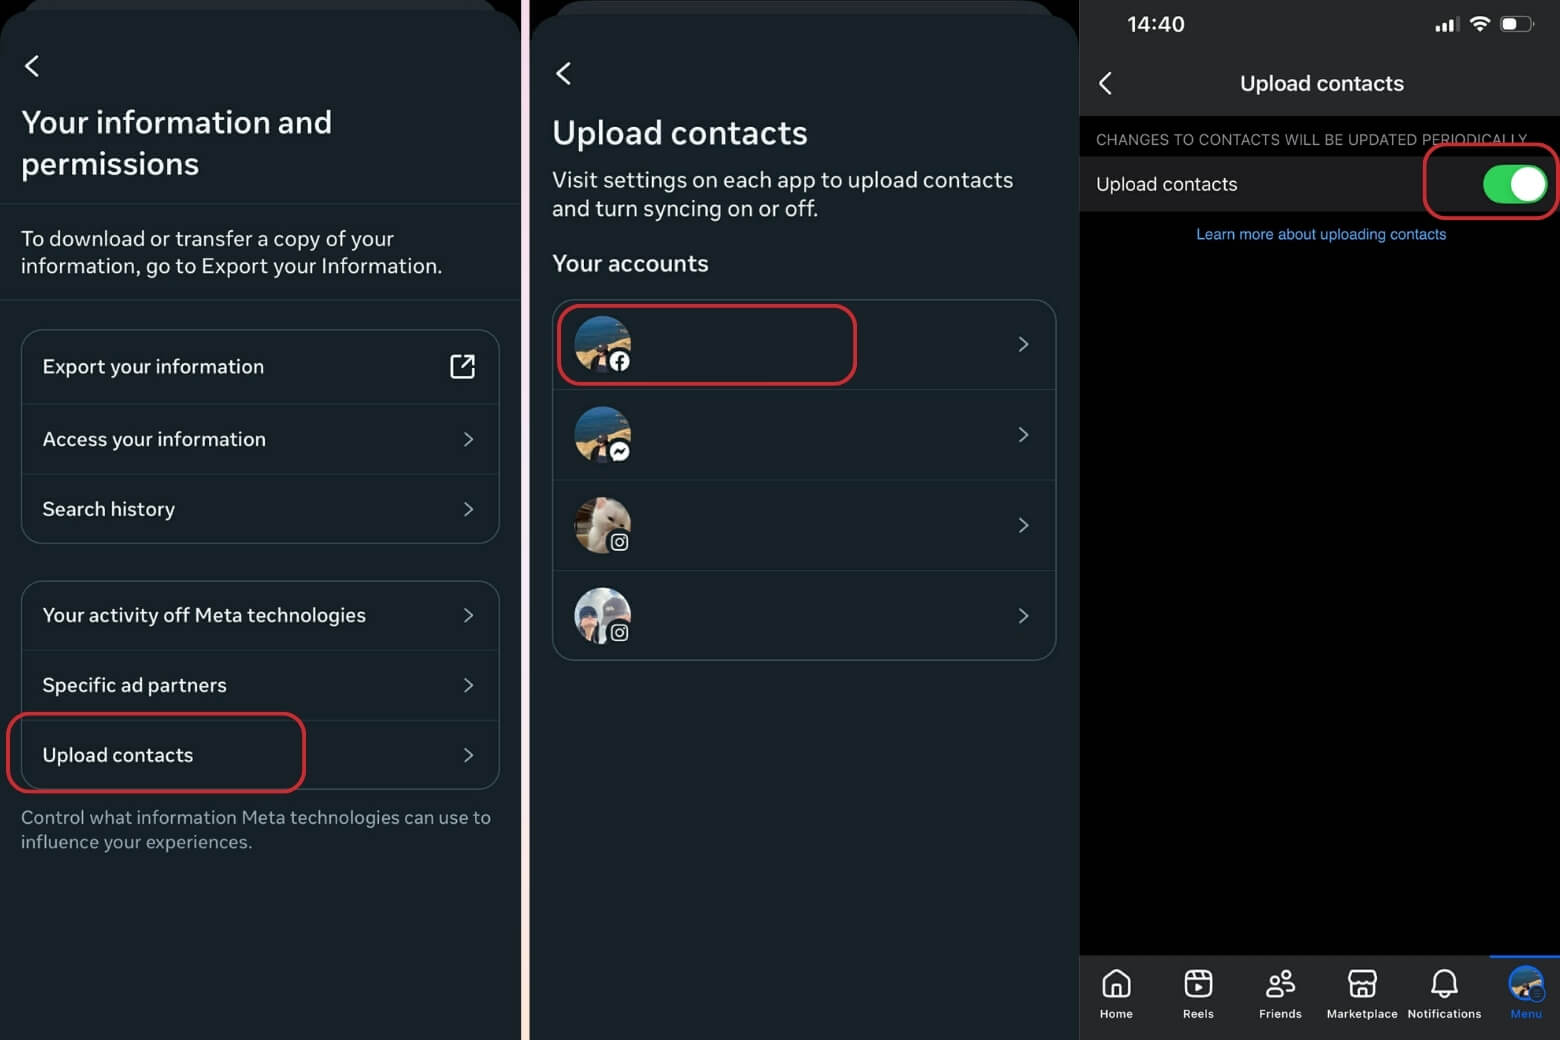Open the Facebook account row chevron
This screenshot has height=1040, width=1560.
pyautogui.click(x=1023, y=344)
